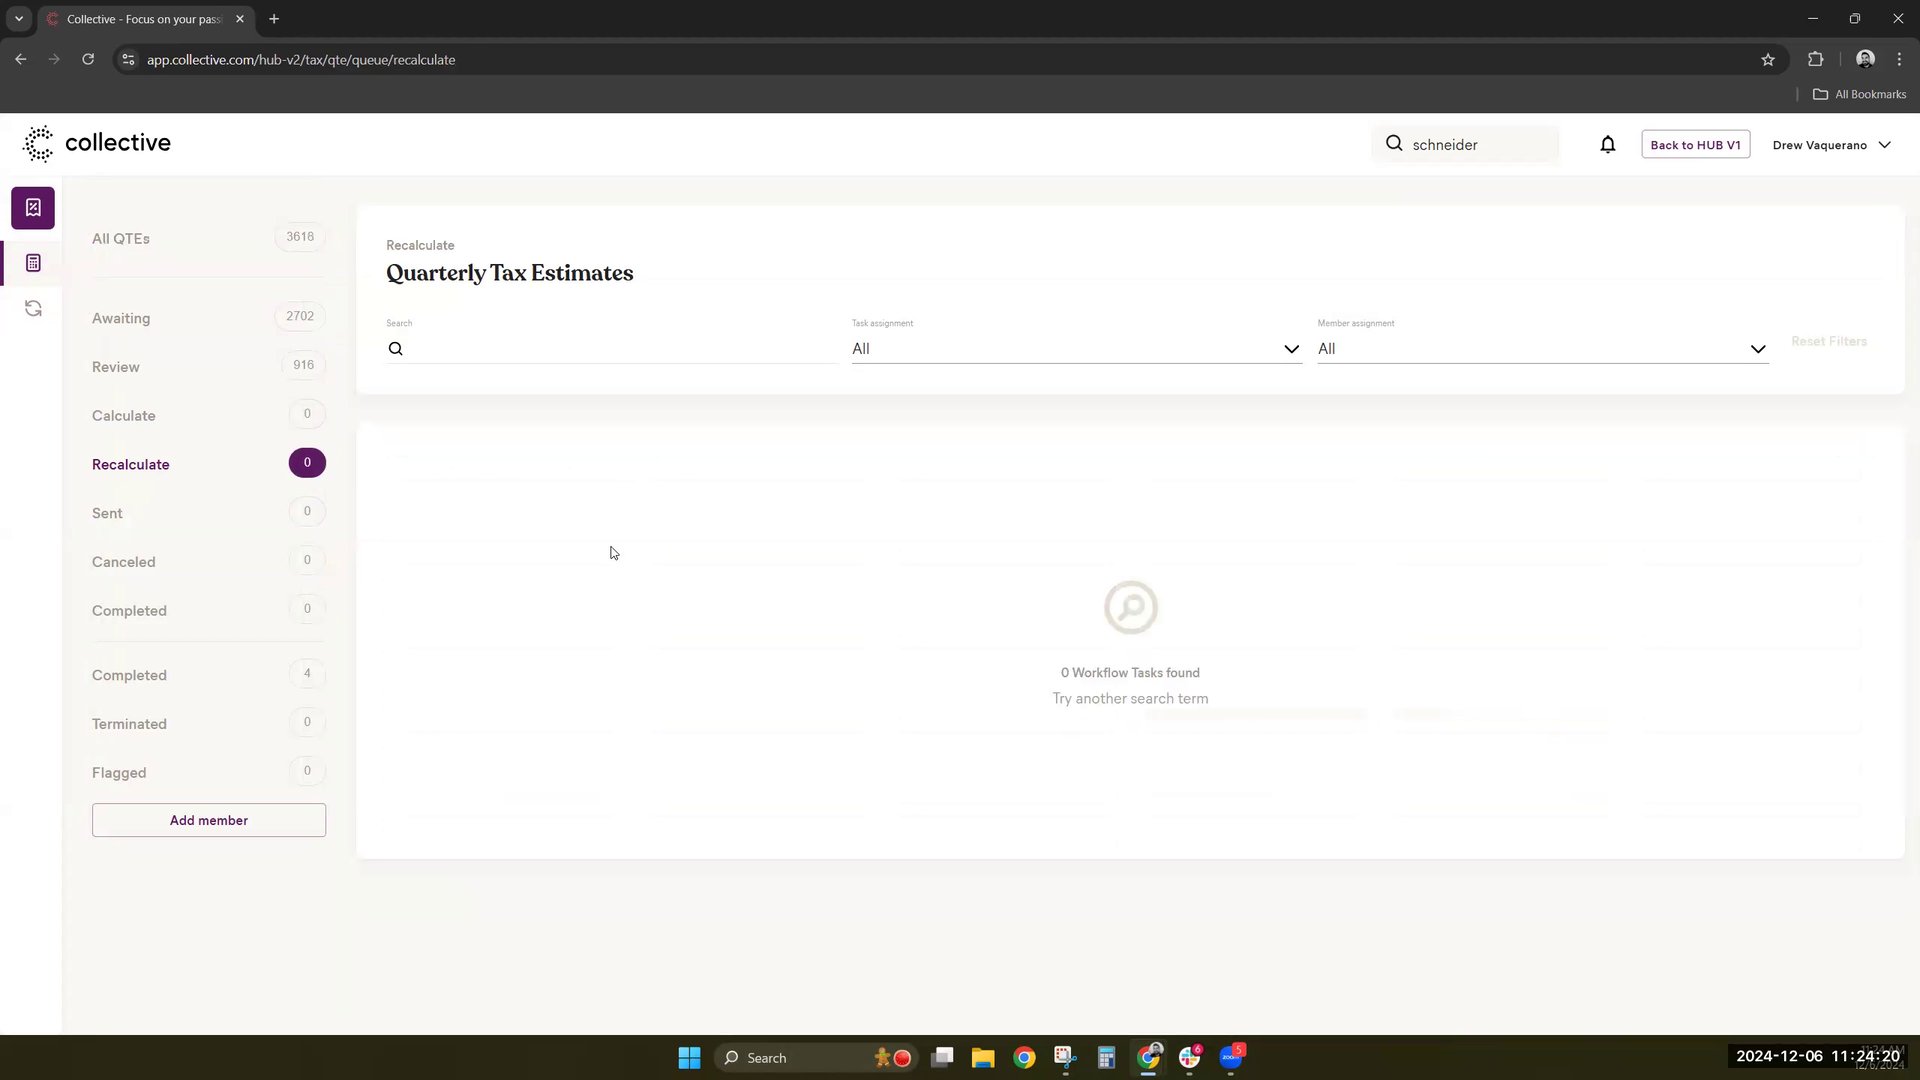The image size is (1920, 1080).
Task: Click the refresh sync icon in sidebar
Action: coord(33,309)
